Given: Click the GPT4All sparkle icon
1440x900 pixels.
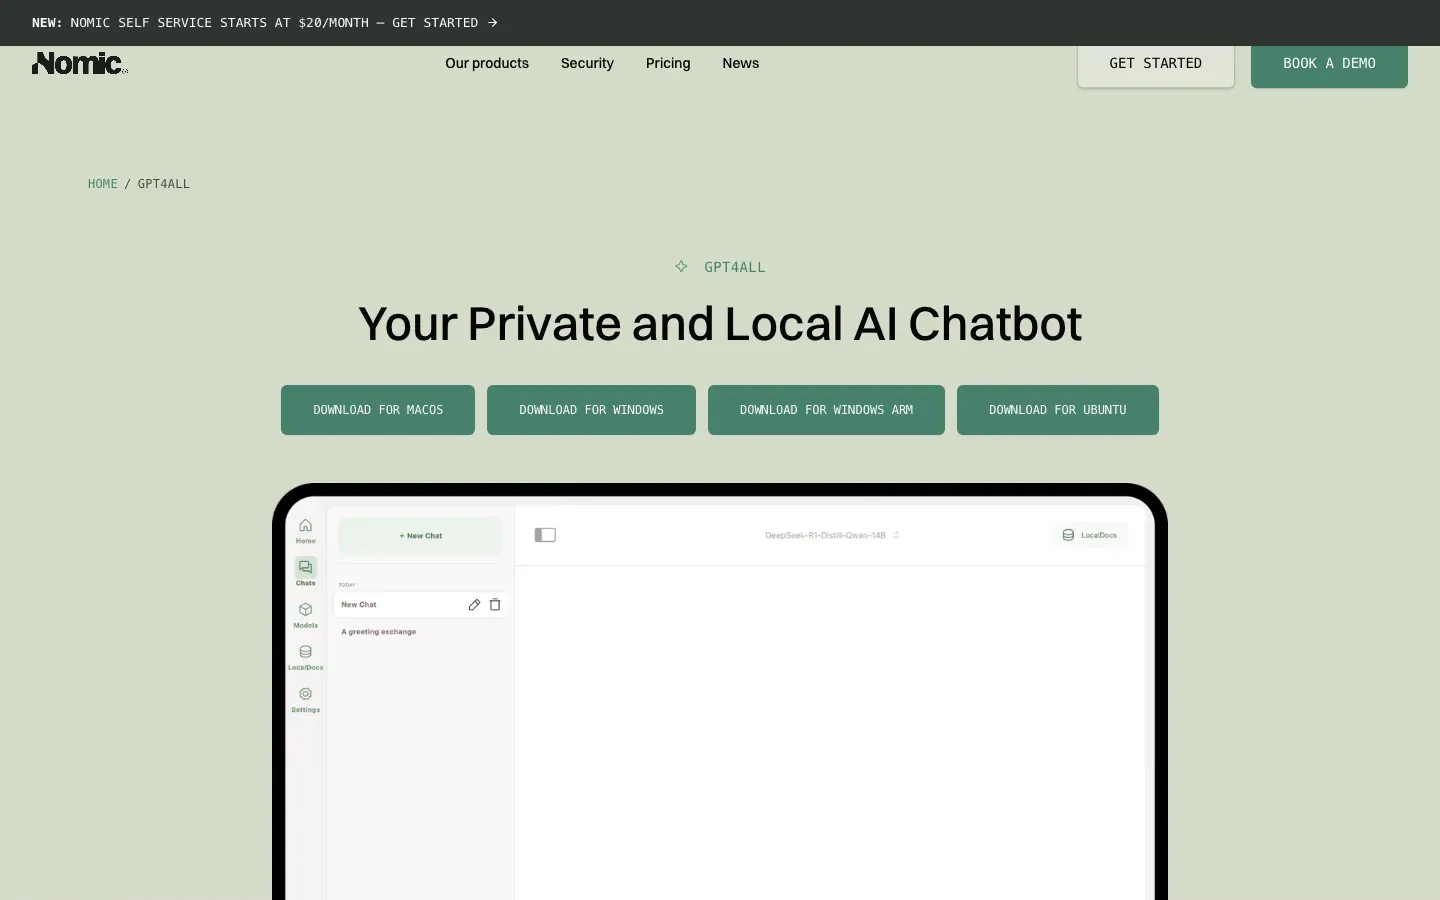Looking at the screenshot, I should tap(681, 266).
